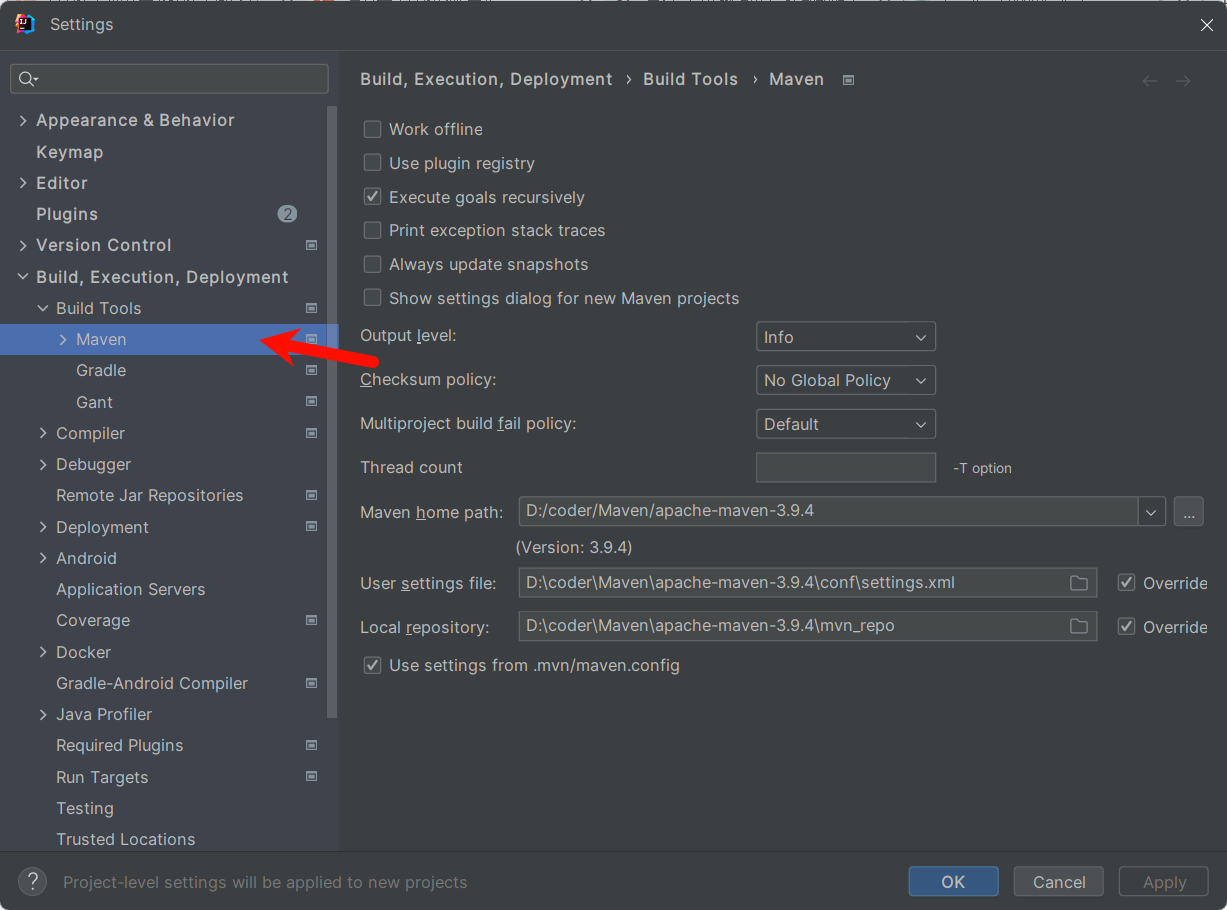
Task: Uncheck Override for Local repository
Action: click(1126, 627)
